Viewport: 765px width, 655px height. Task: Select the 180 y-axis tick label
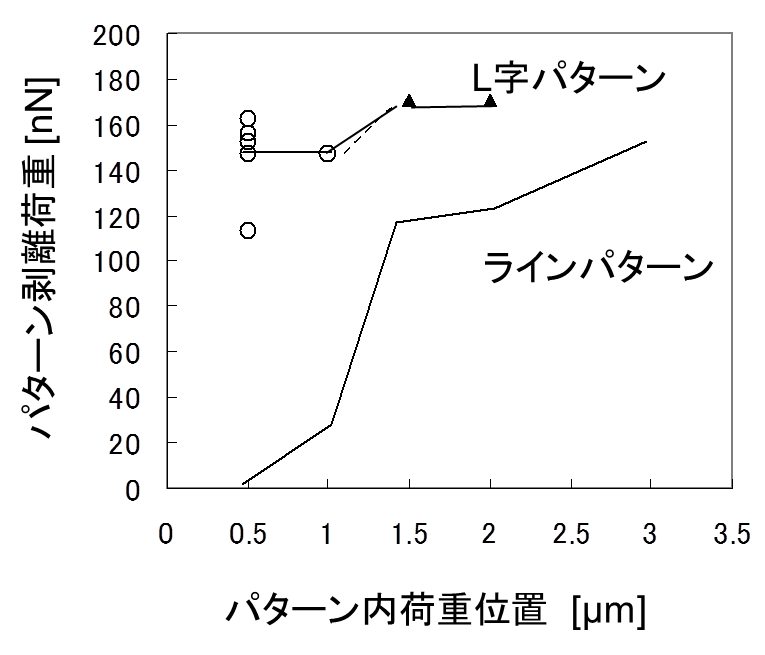(116, 82)
